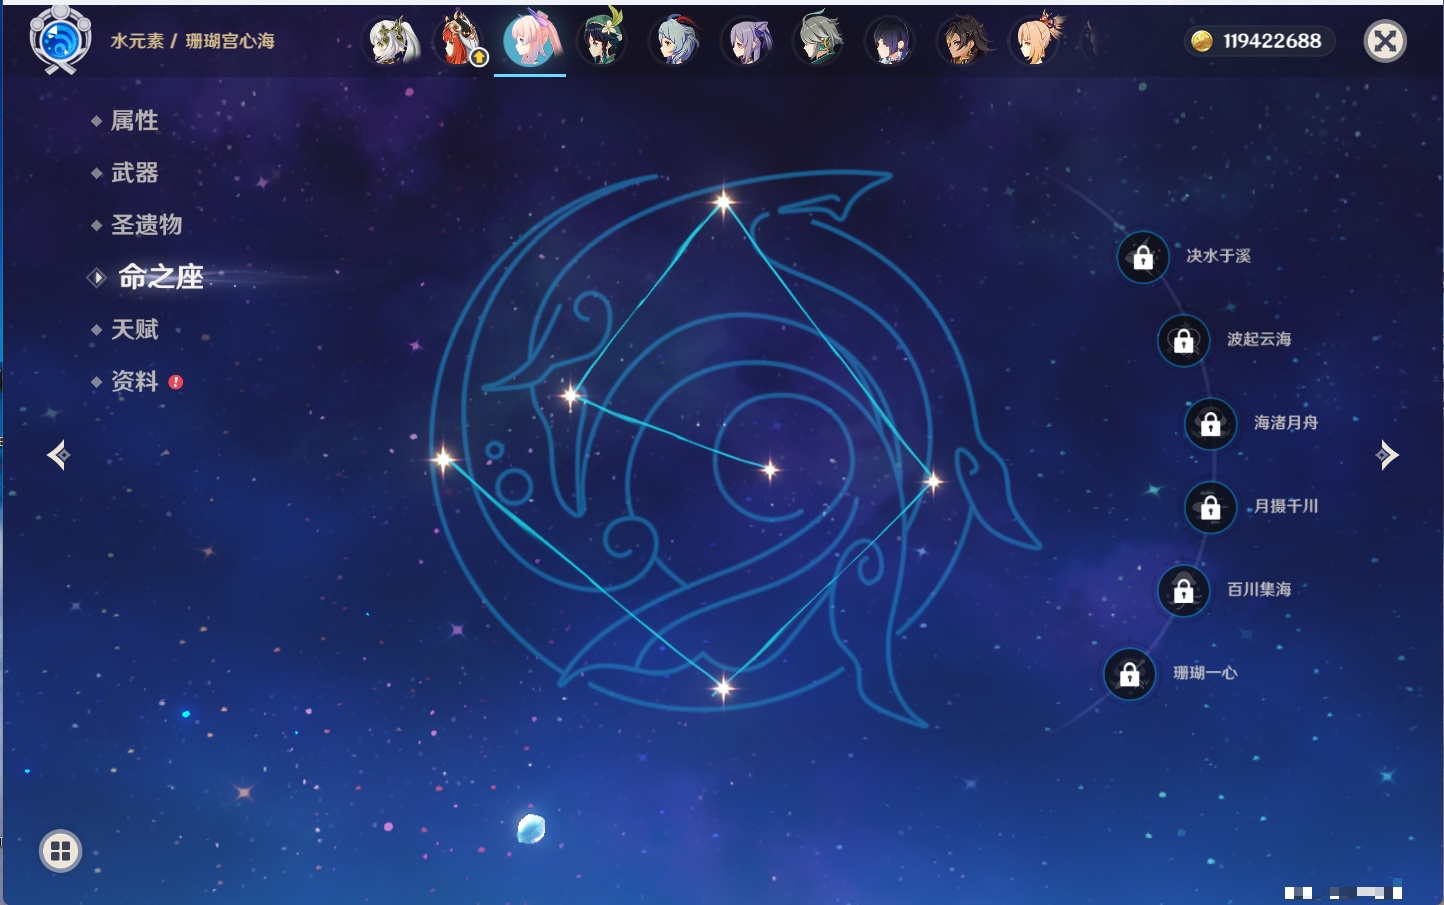Select constellation label 海渚月舟
Screen dimensions: 1444x905
point(1286,423)
